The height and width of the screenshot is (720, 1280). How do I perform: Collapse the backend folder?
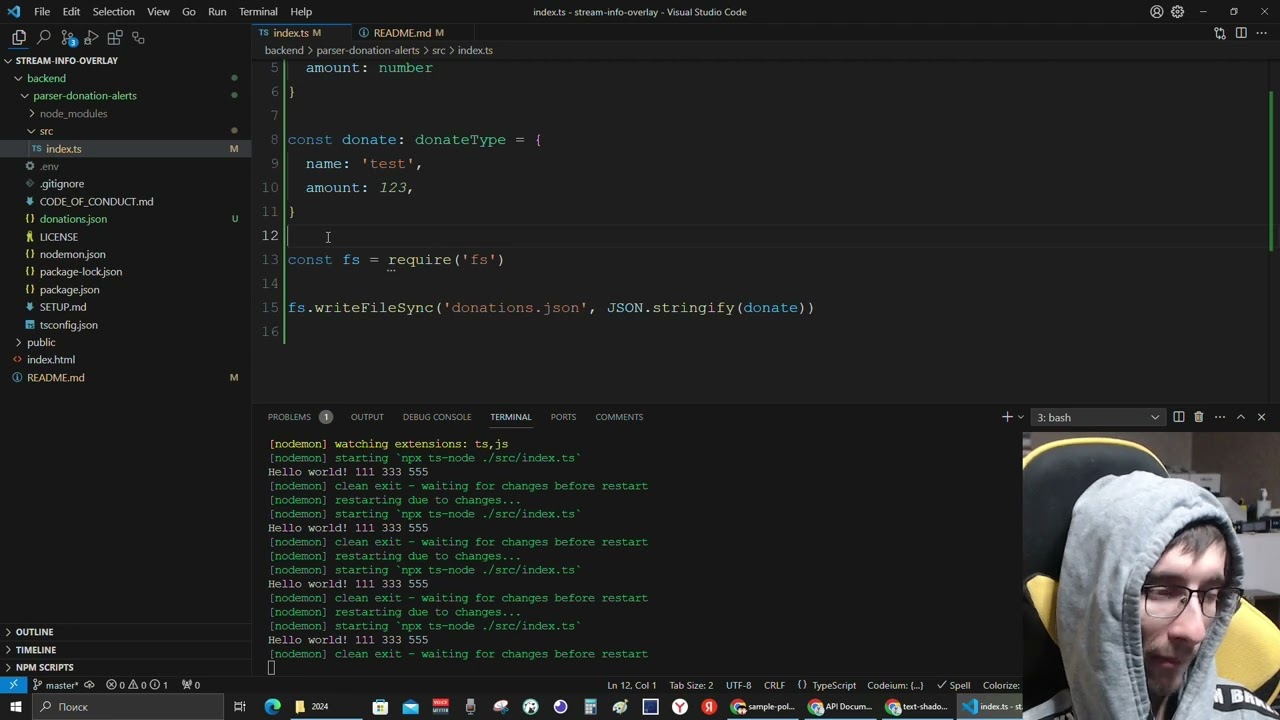[x=46, y=78]
